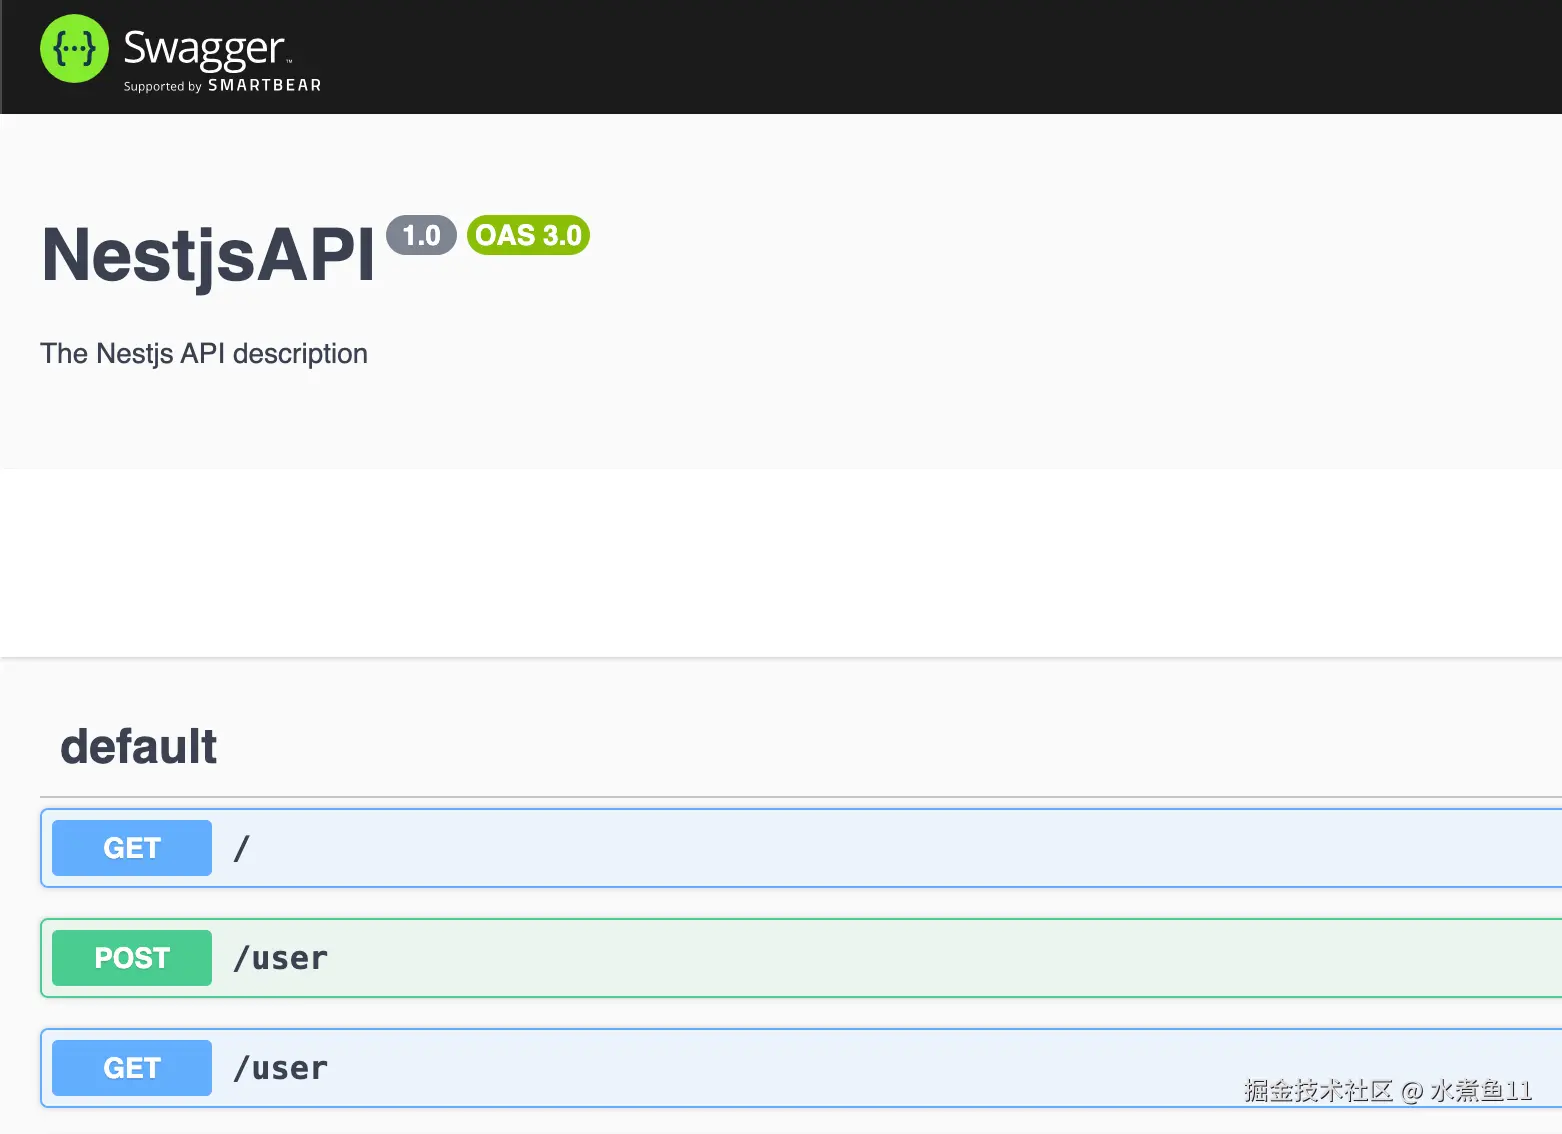The image size is (1562, 1134).
Task: Click 'The Nestjs API description' text
Action: pyautogui.click(x=204, y=354)
